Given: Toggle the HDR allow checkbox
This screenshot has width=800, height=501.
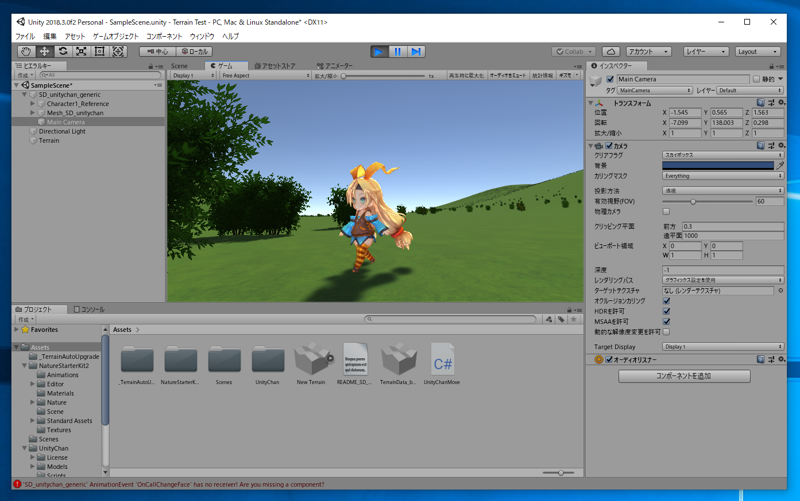Looking at the screenshot, I should click(x=666, y=311).
